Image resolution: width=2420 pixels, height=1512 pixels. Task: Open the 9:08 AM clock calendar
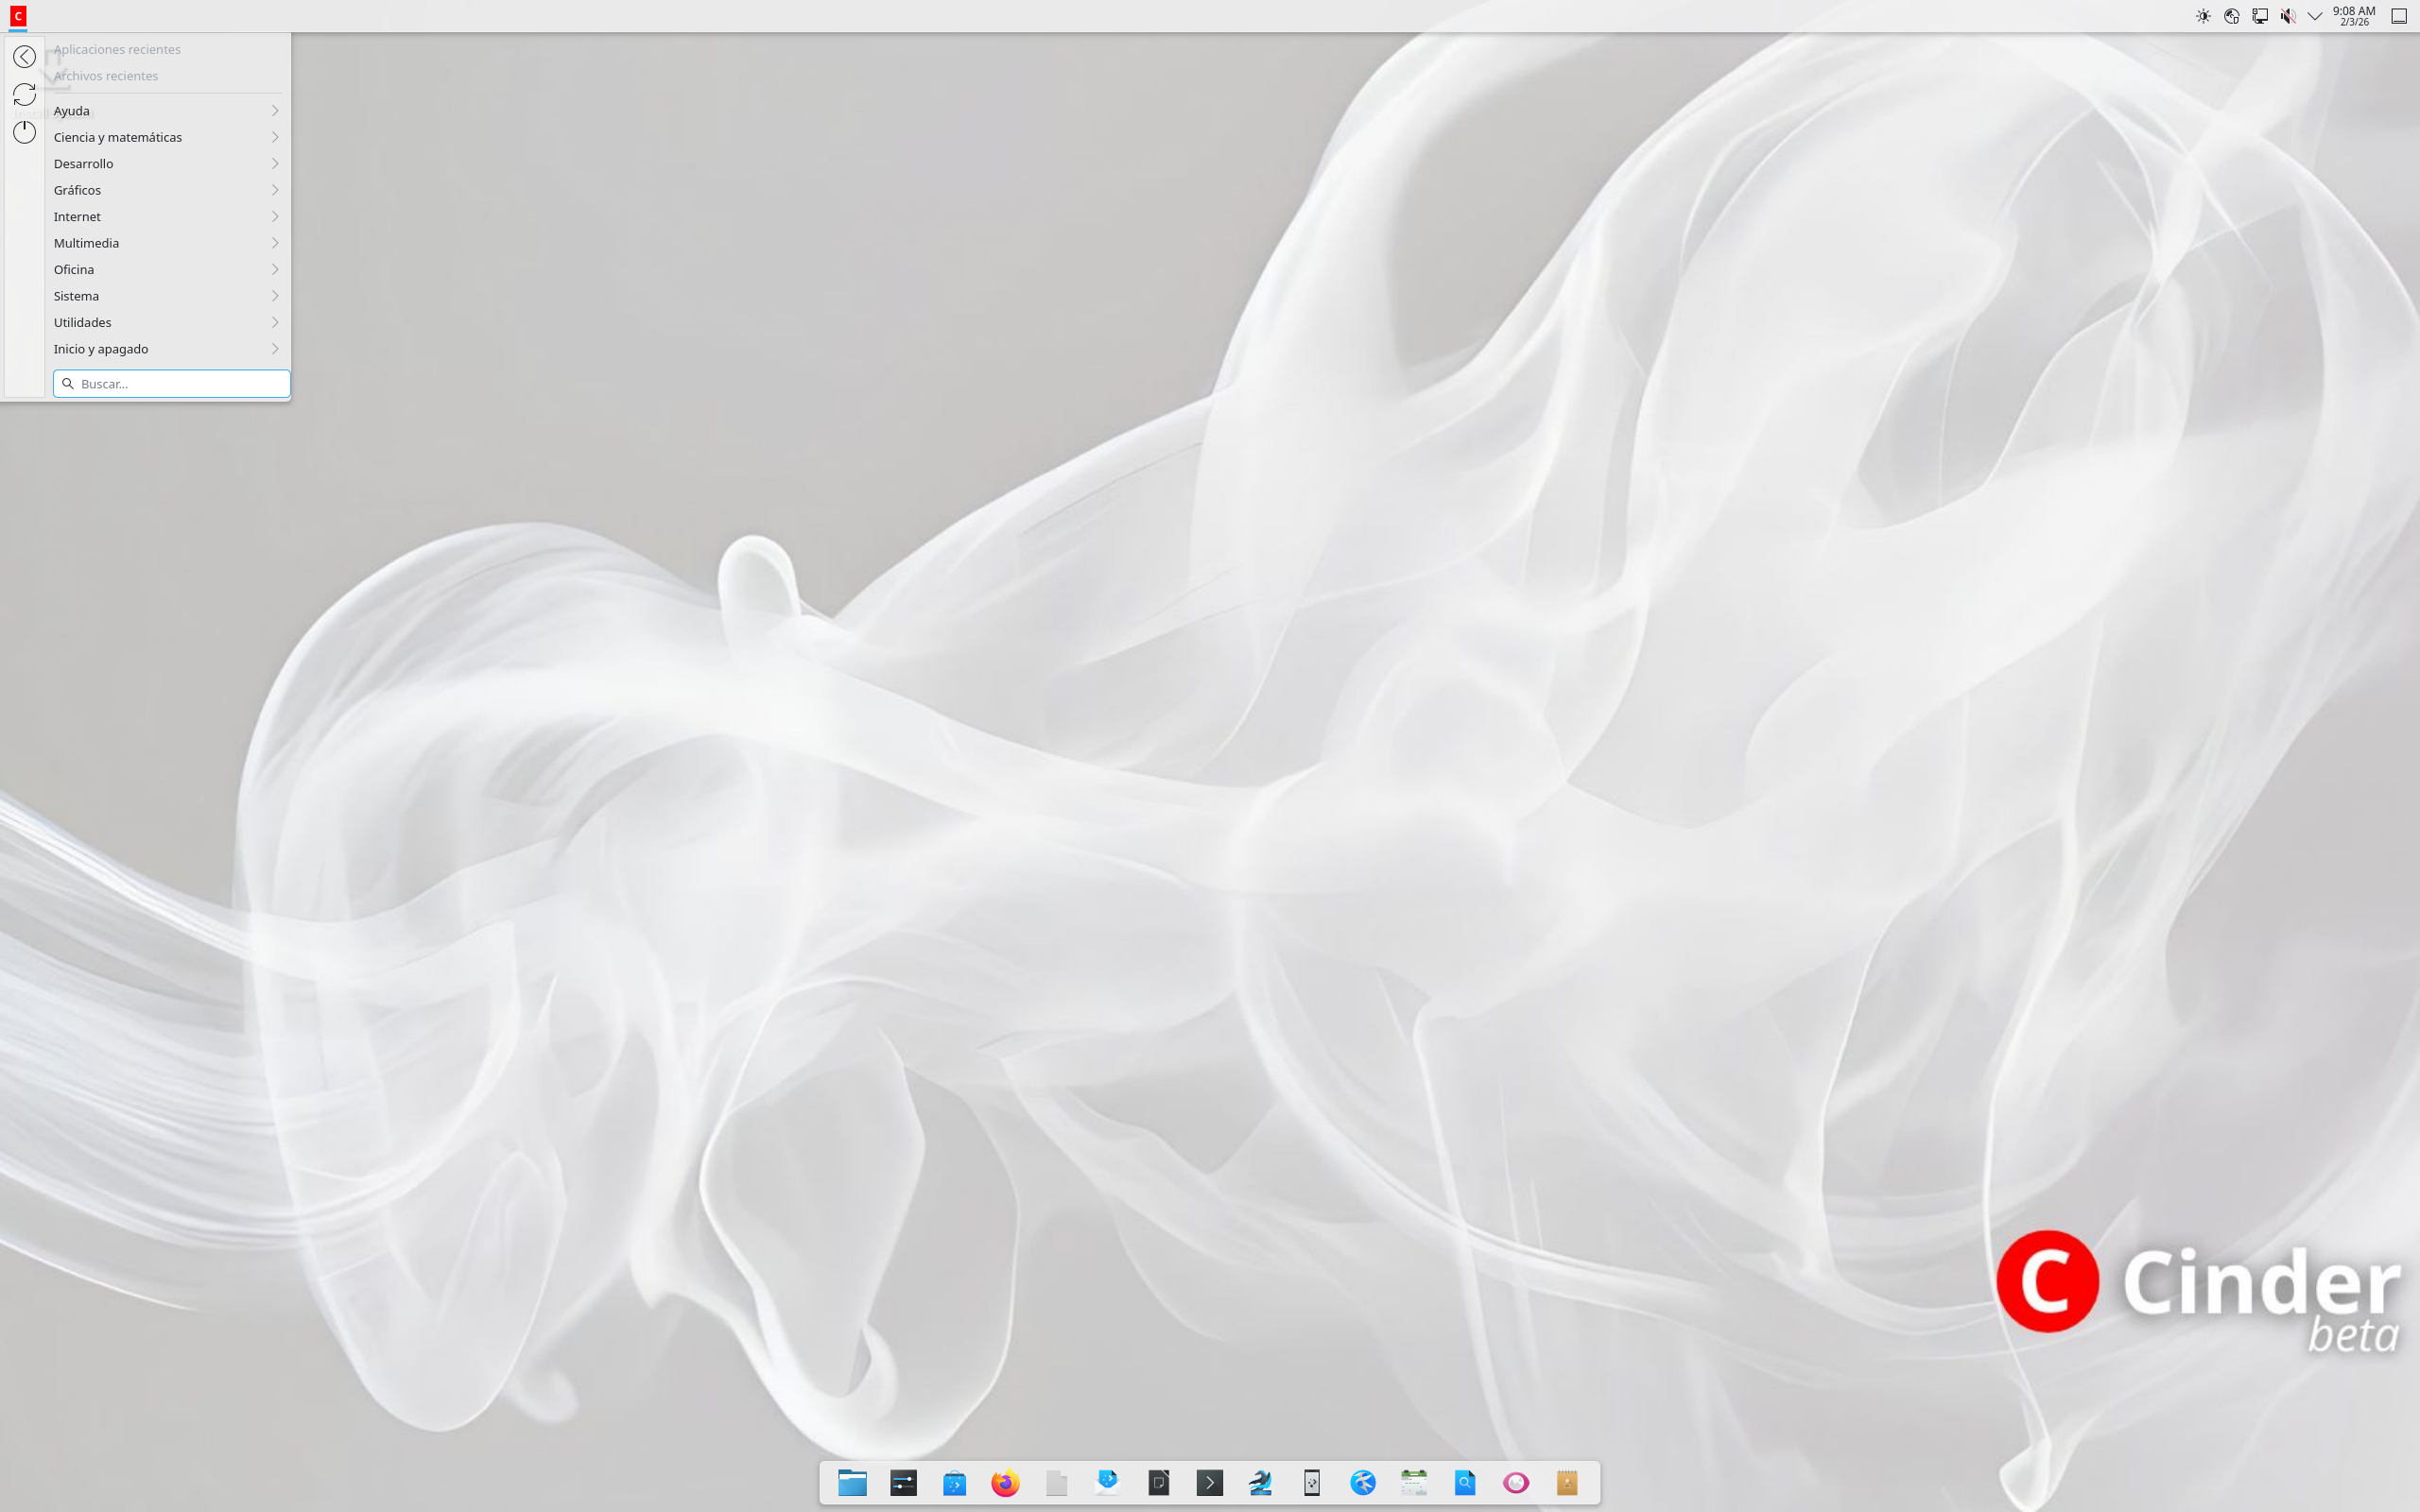[2354, 16]
